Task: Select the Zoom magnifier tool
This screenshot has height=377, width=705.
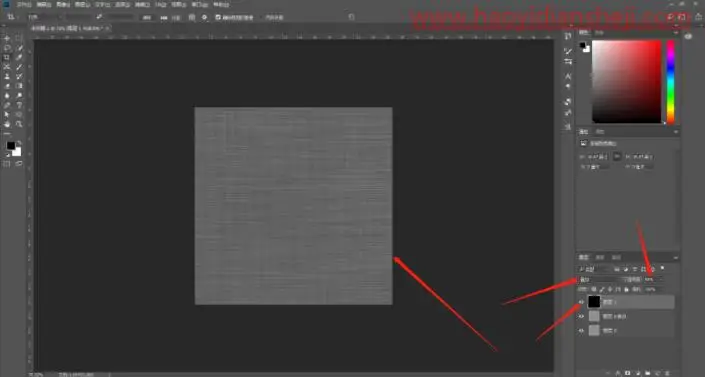Action: [x=19, y=124]
